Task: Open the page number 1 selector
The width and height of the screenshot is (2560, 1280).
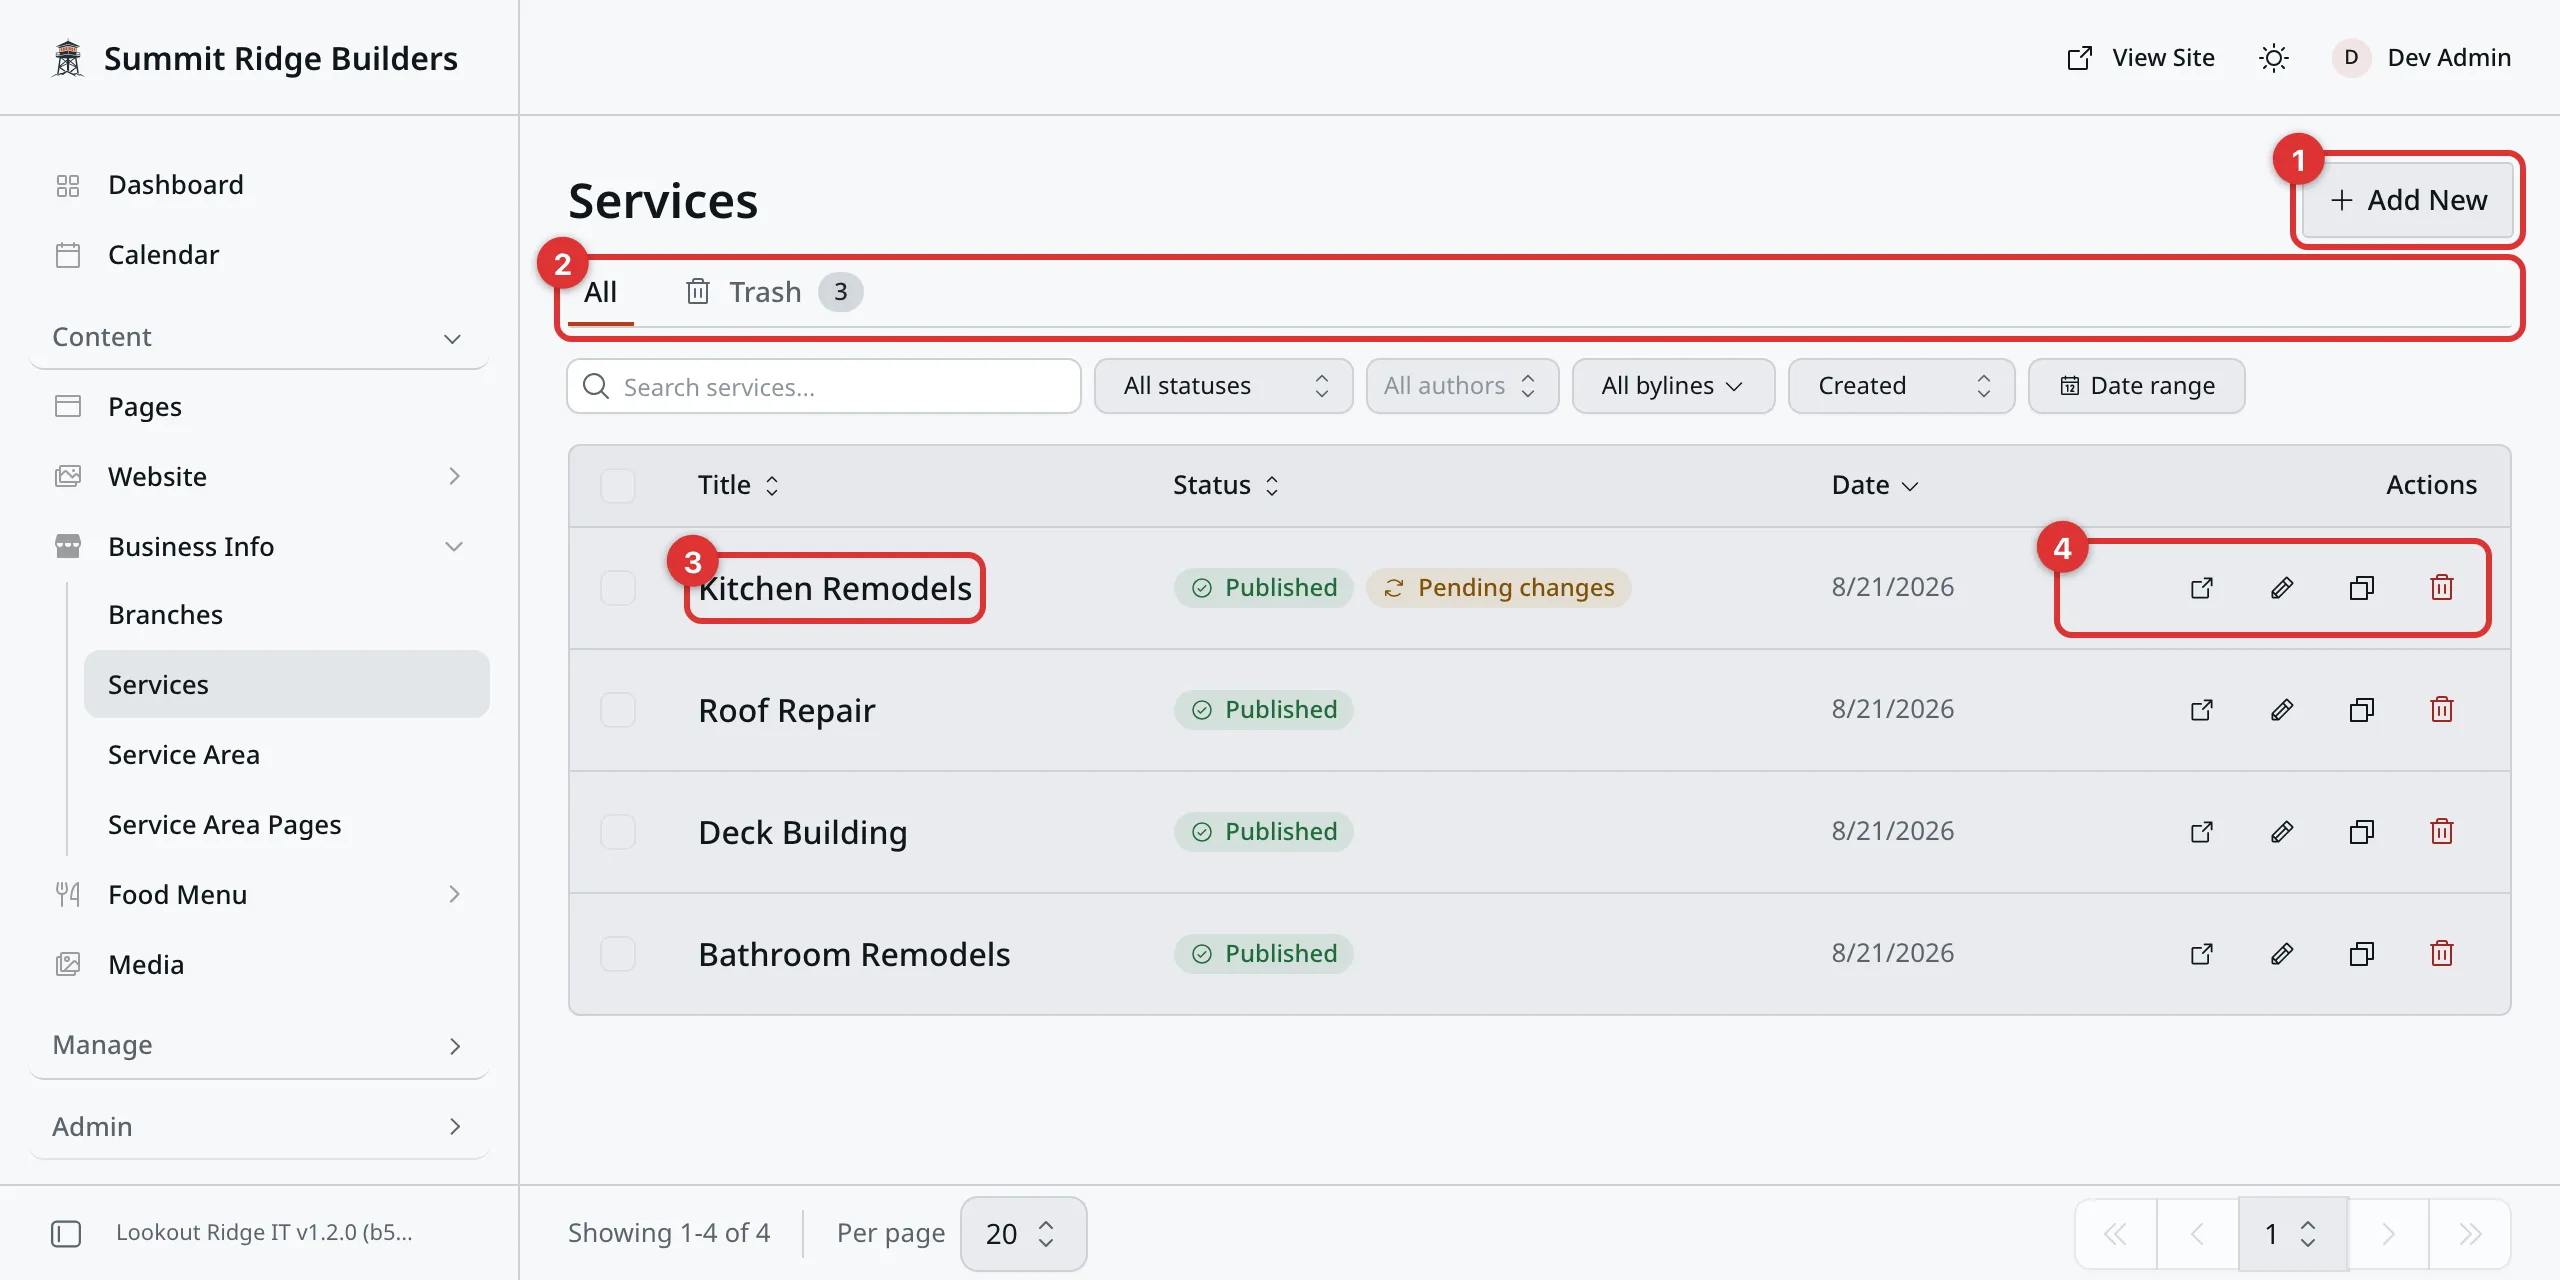Action: click(x=2292, y=1234)
